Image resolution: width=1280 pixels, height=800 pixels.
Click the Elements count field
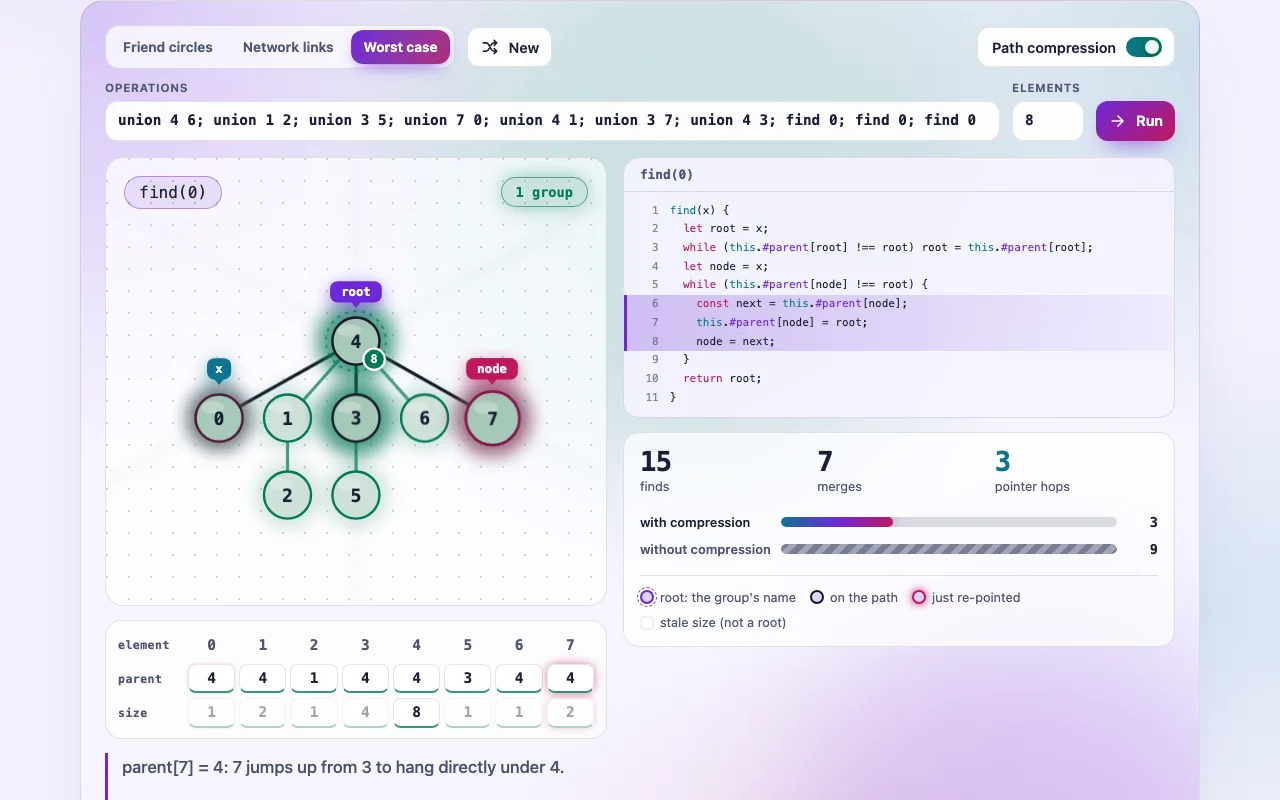1048,121
